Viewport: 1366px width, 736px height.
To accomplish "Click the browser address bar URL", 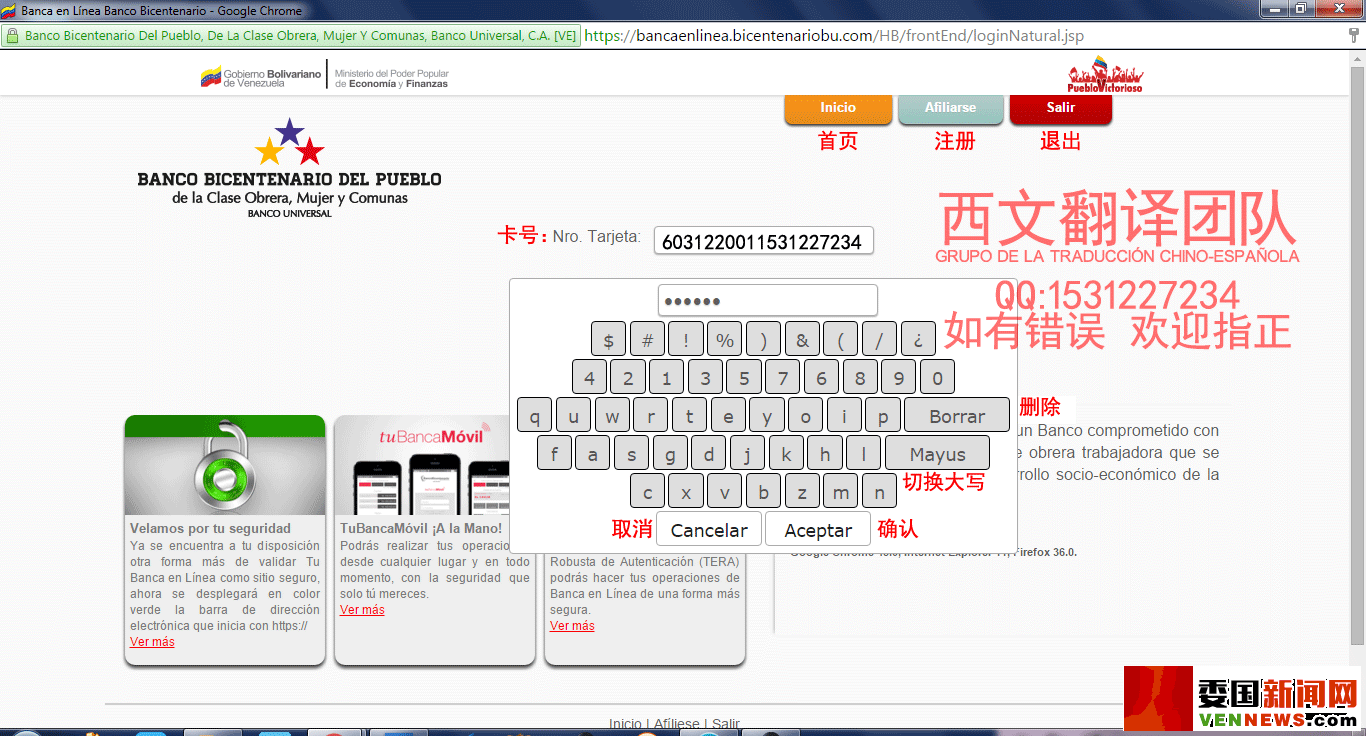I will pos(834,36).
